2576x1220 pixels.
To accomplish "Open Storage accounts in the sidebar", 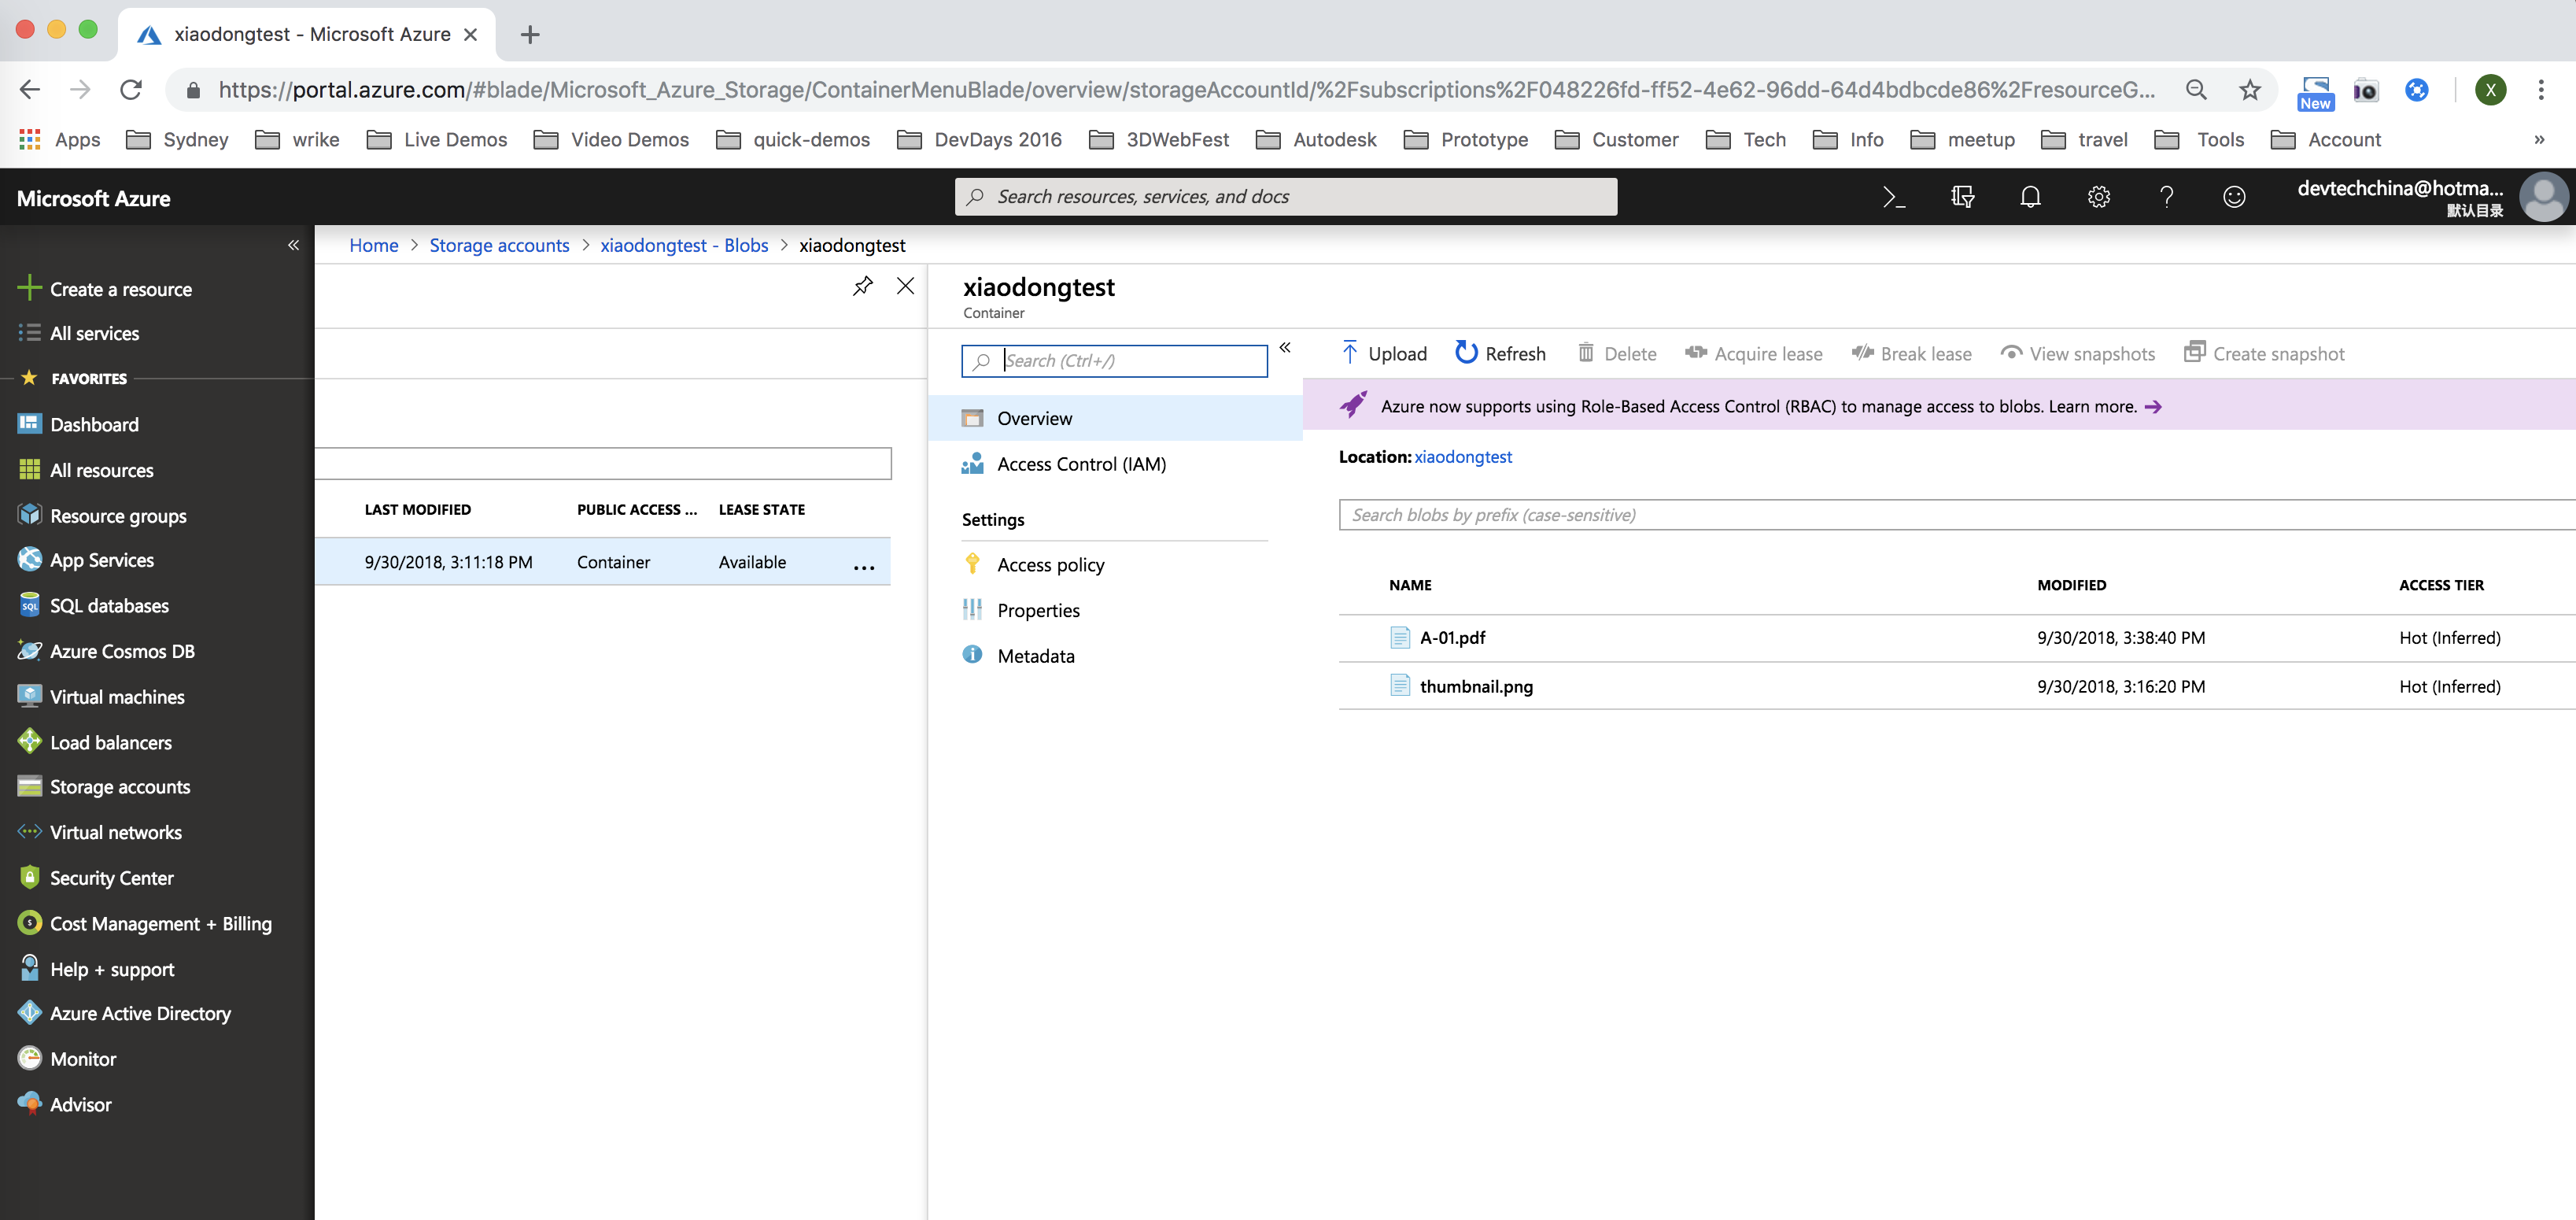I will click(120, 787).
